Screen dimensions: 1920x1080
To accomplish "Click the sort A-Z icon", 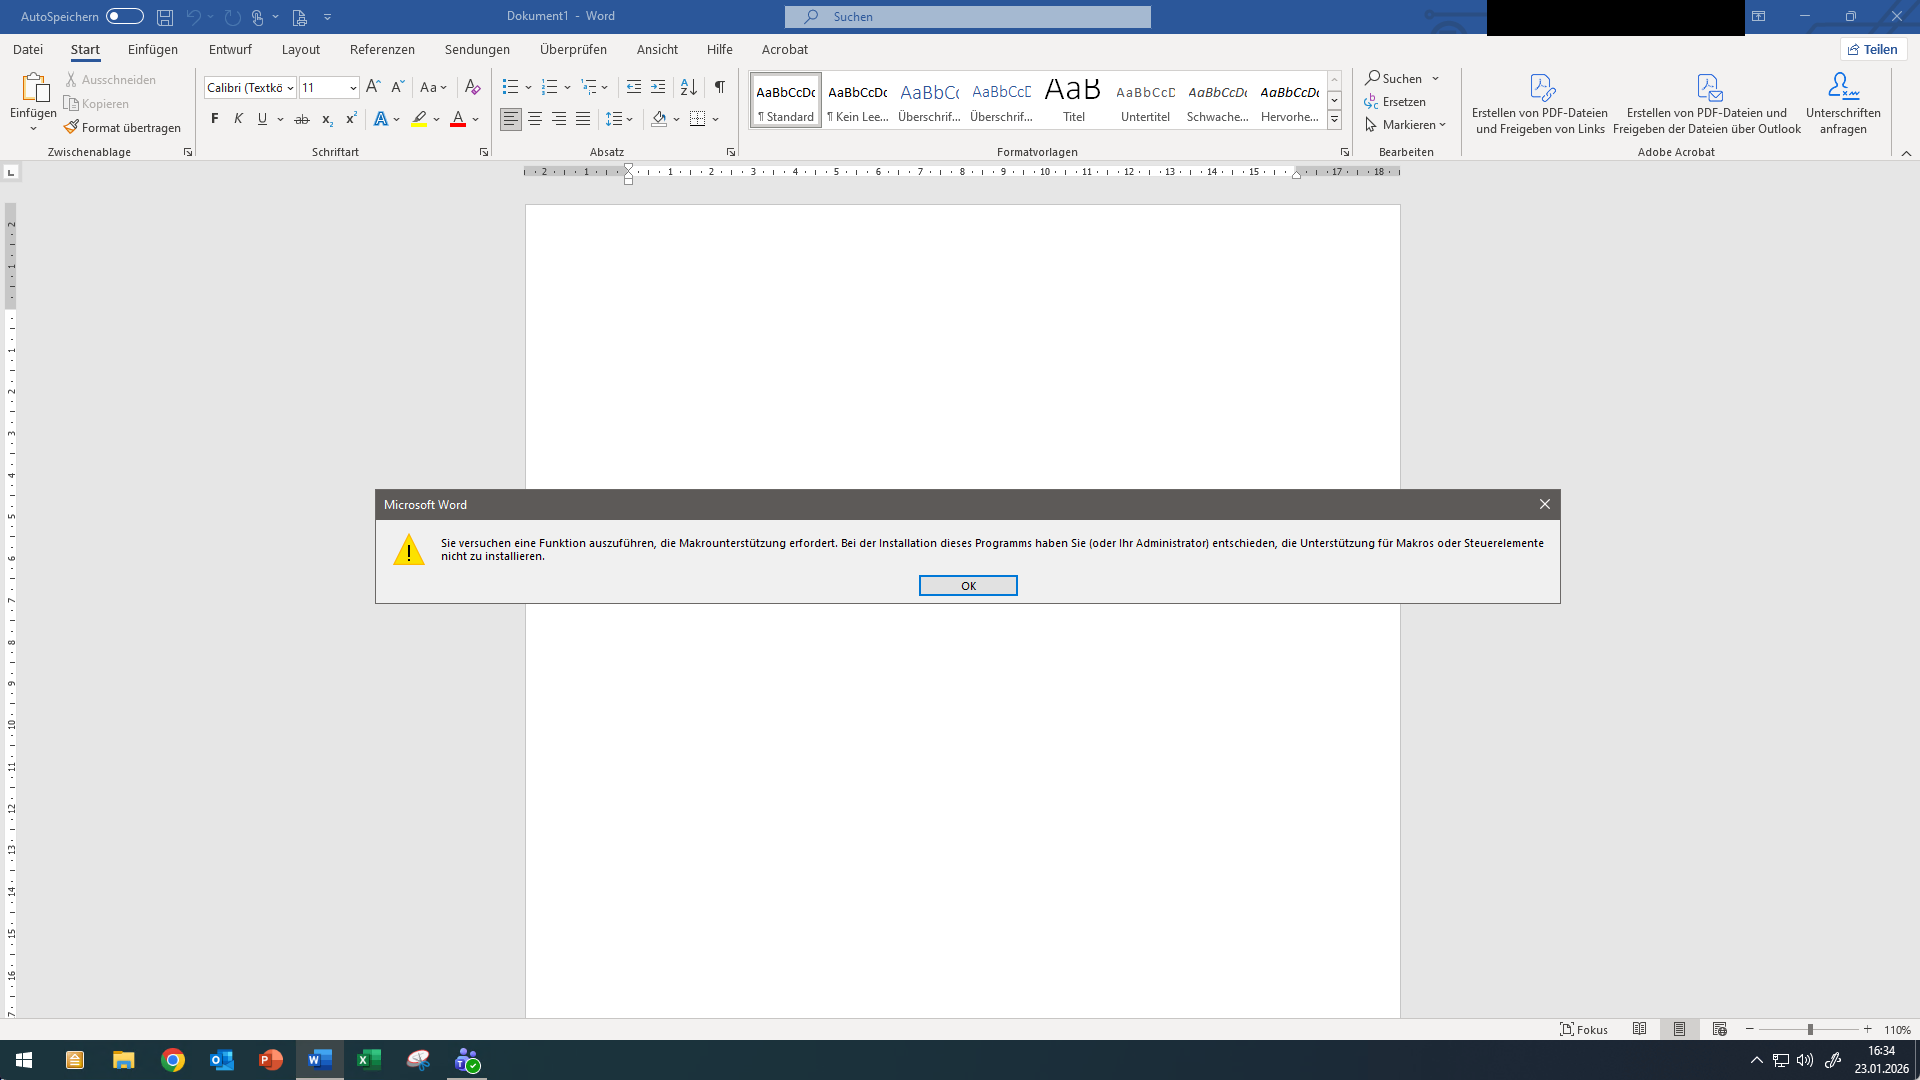I will point(688,87).
